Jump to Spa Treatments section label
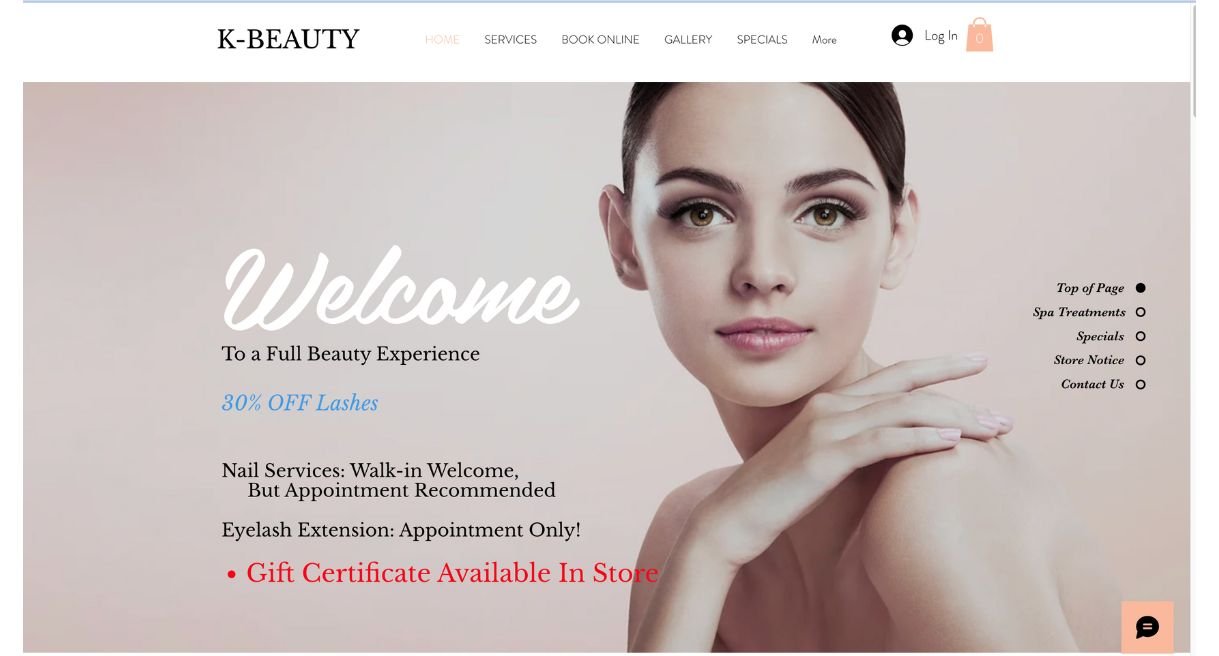The height and width of the screenshot is (656, 1219). (x=1079, y=312)
